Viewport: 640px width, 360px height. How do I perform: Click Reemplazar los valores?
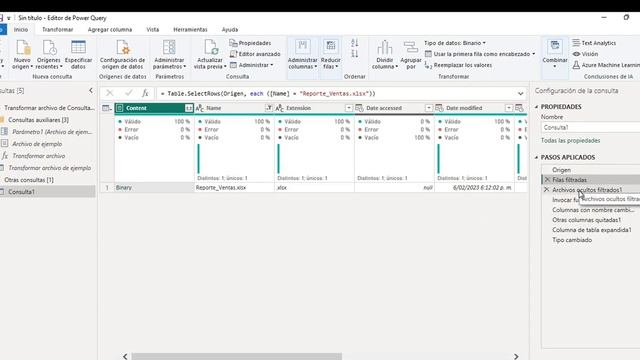458,65
